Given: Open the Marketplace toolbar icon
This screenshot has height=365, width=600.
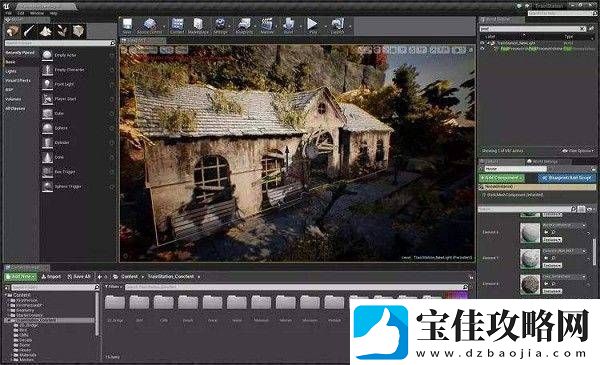Looking at the screenshot, I should [x=198, y=24].
